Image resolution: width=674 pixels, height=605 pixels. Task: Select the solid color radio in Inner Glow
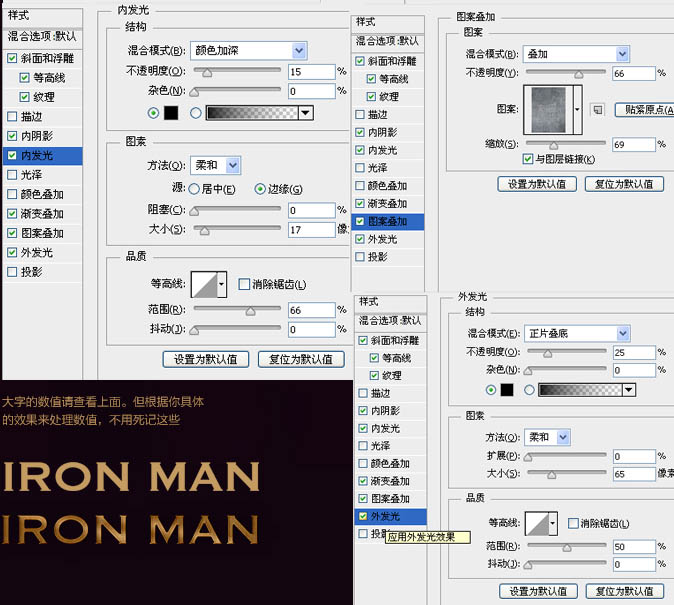point(153,113)
